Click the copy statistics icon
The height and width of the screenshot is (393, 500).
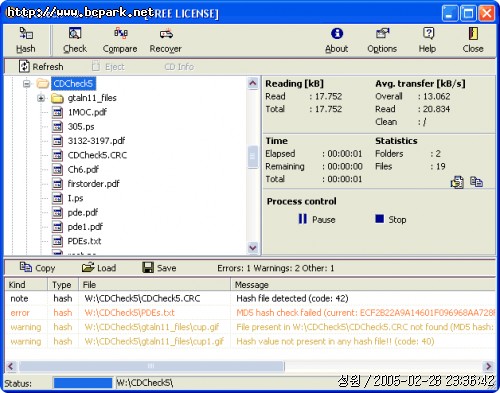click(x=476, y=182)
